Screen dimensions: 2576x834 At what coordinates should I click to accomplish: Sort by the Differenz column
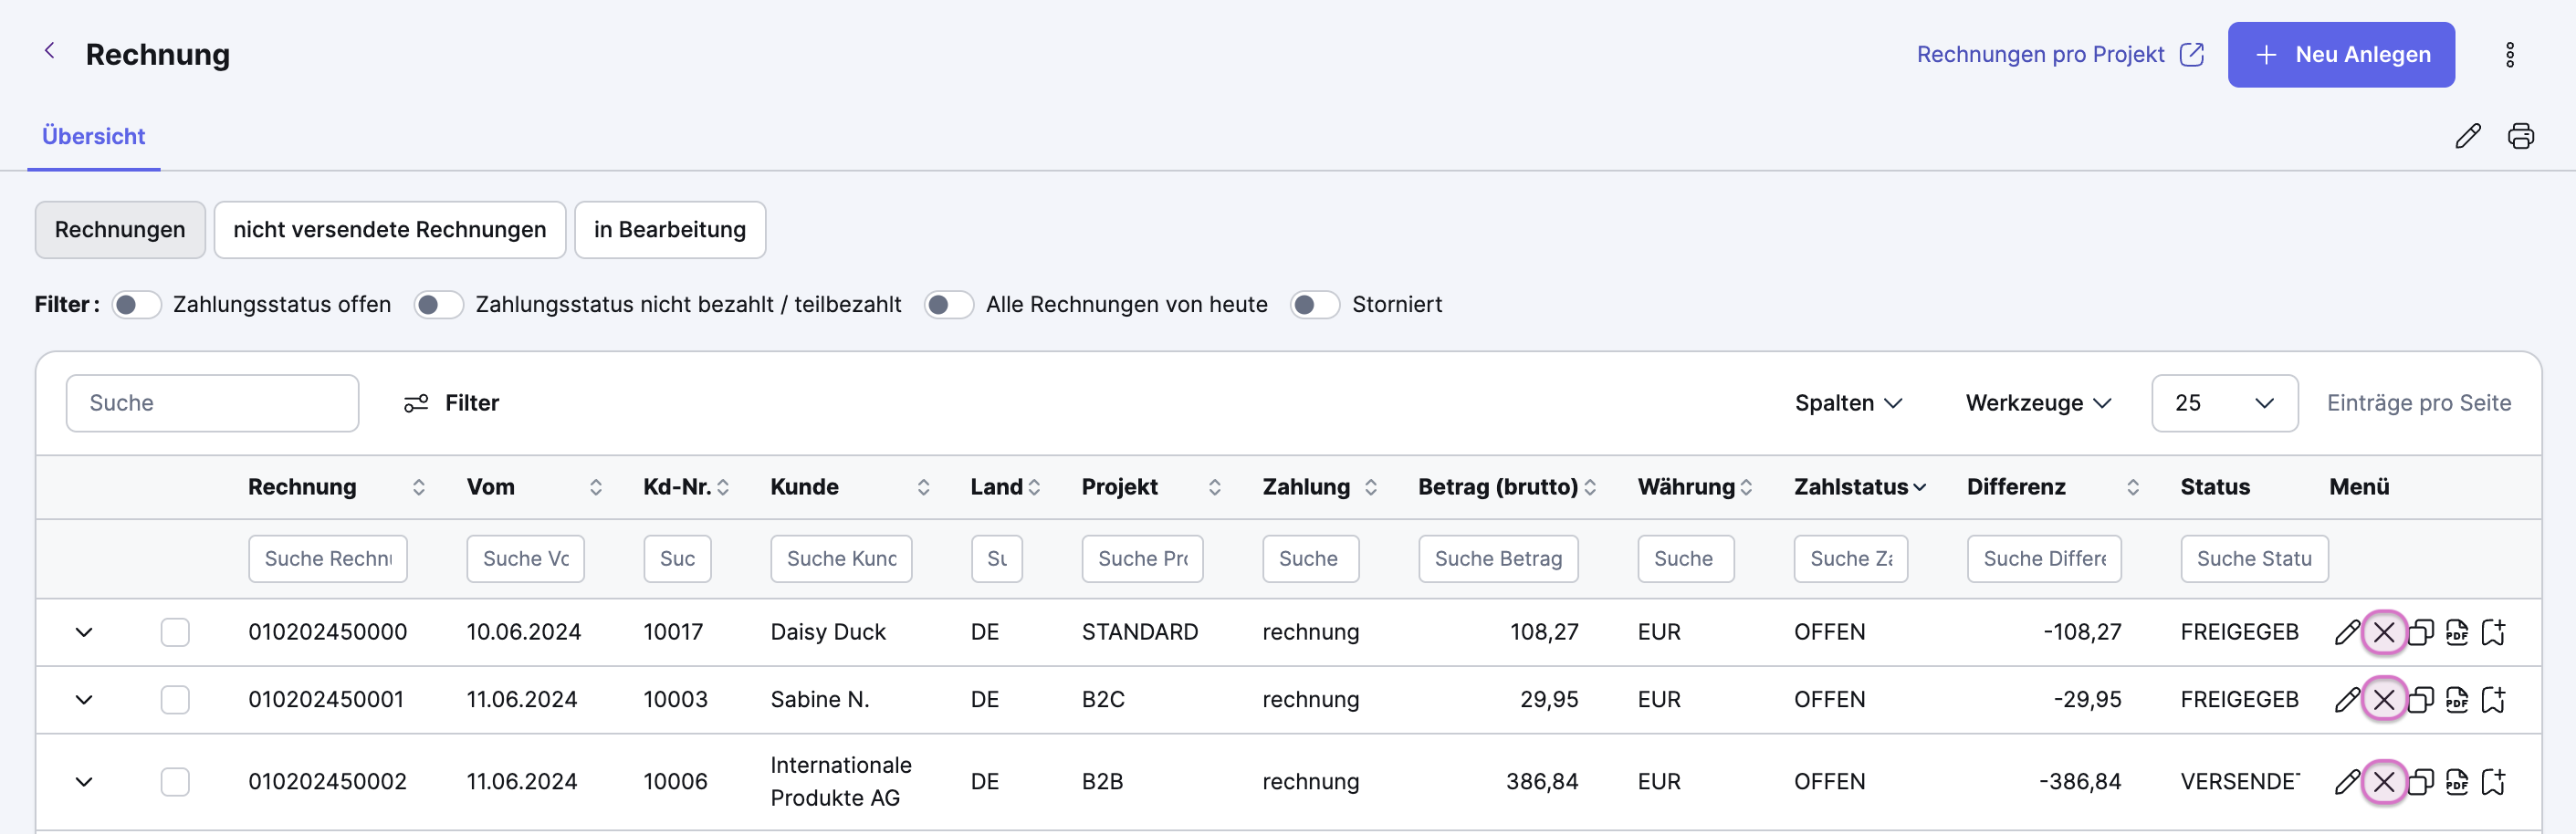pos(2132,487)
